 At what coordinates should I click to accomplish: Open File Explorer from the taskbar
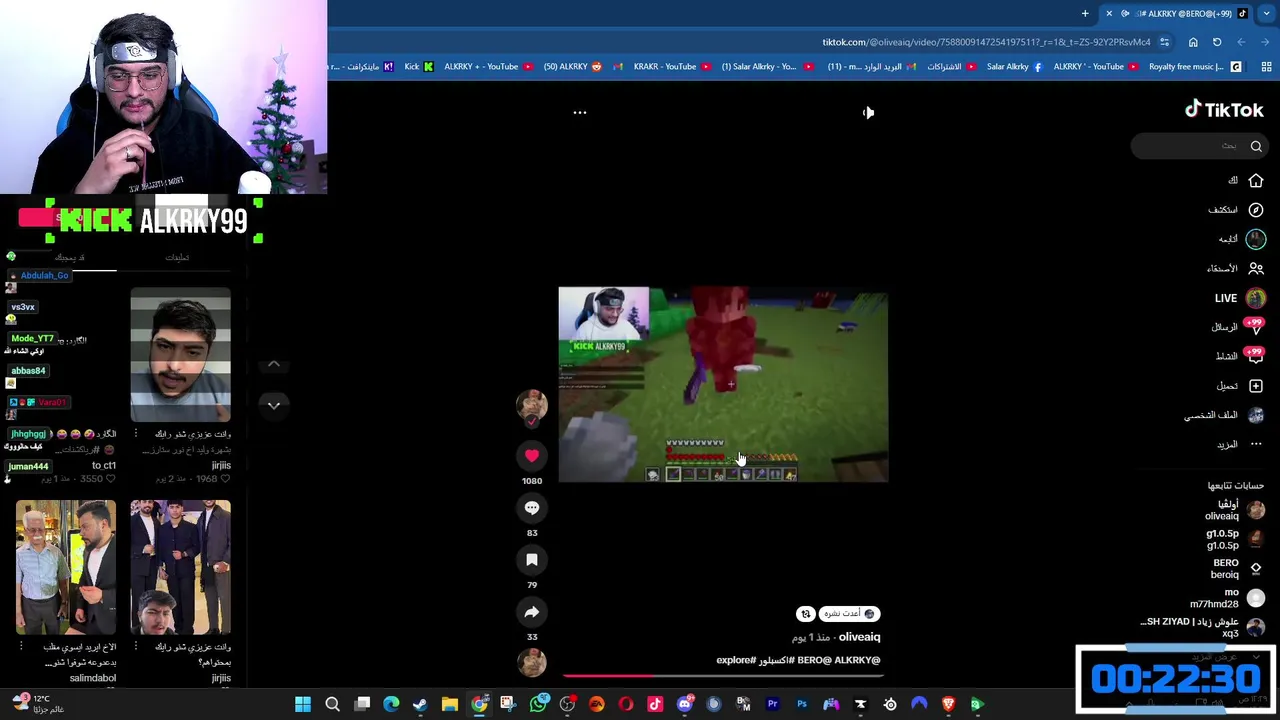(450, 705)
